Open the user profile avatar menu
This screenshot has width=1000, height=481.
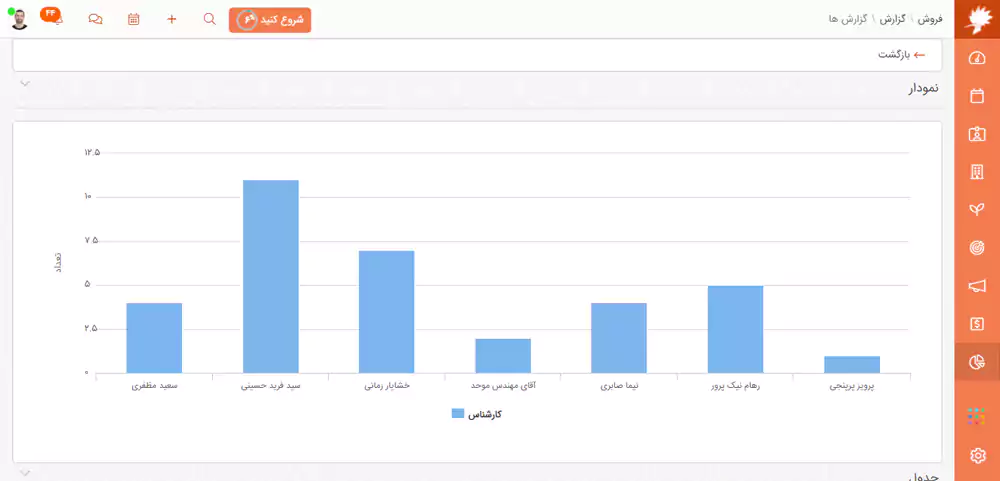[19, 19]
